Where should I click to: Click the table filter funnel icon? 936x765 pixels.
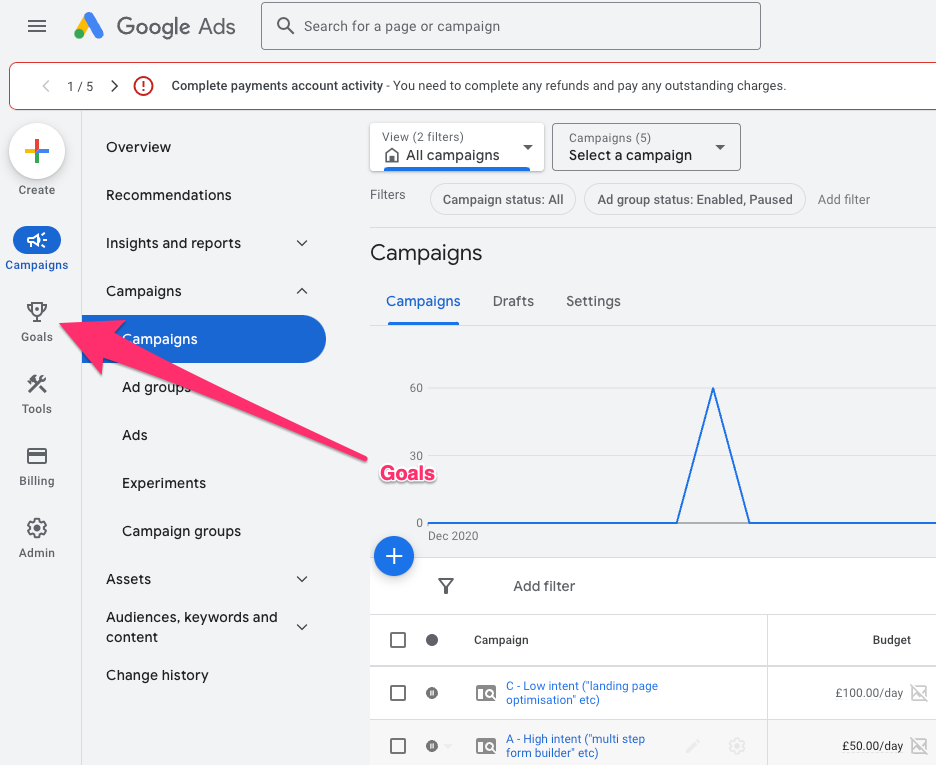pos(446,586)
